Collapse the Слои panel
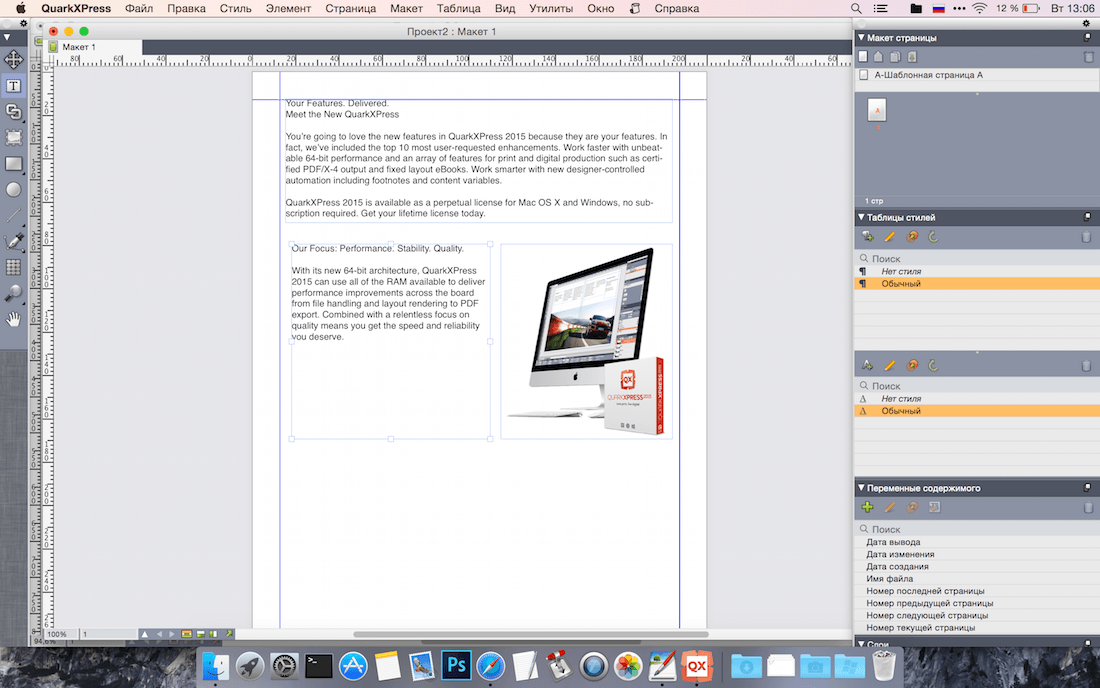The width and height of the screenshot is (1100, 688). [861, 643]
